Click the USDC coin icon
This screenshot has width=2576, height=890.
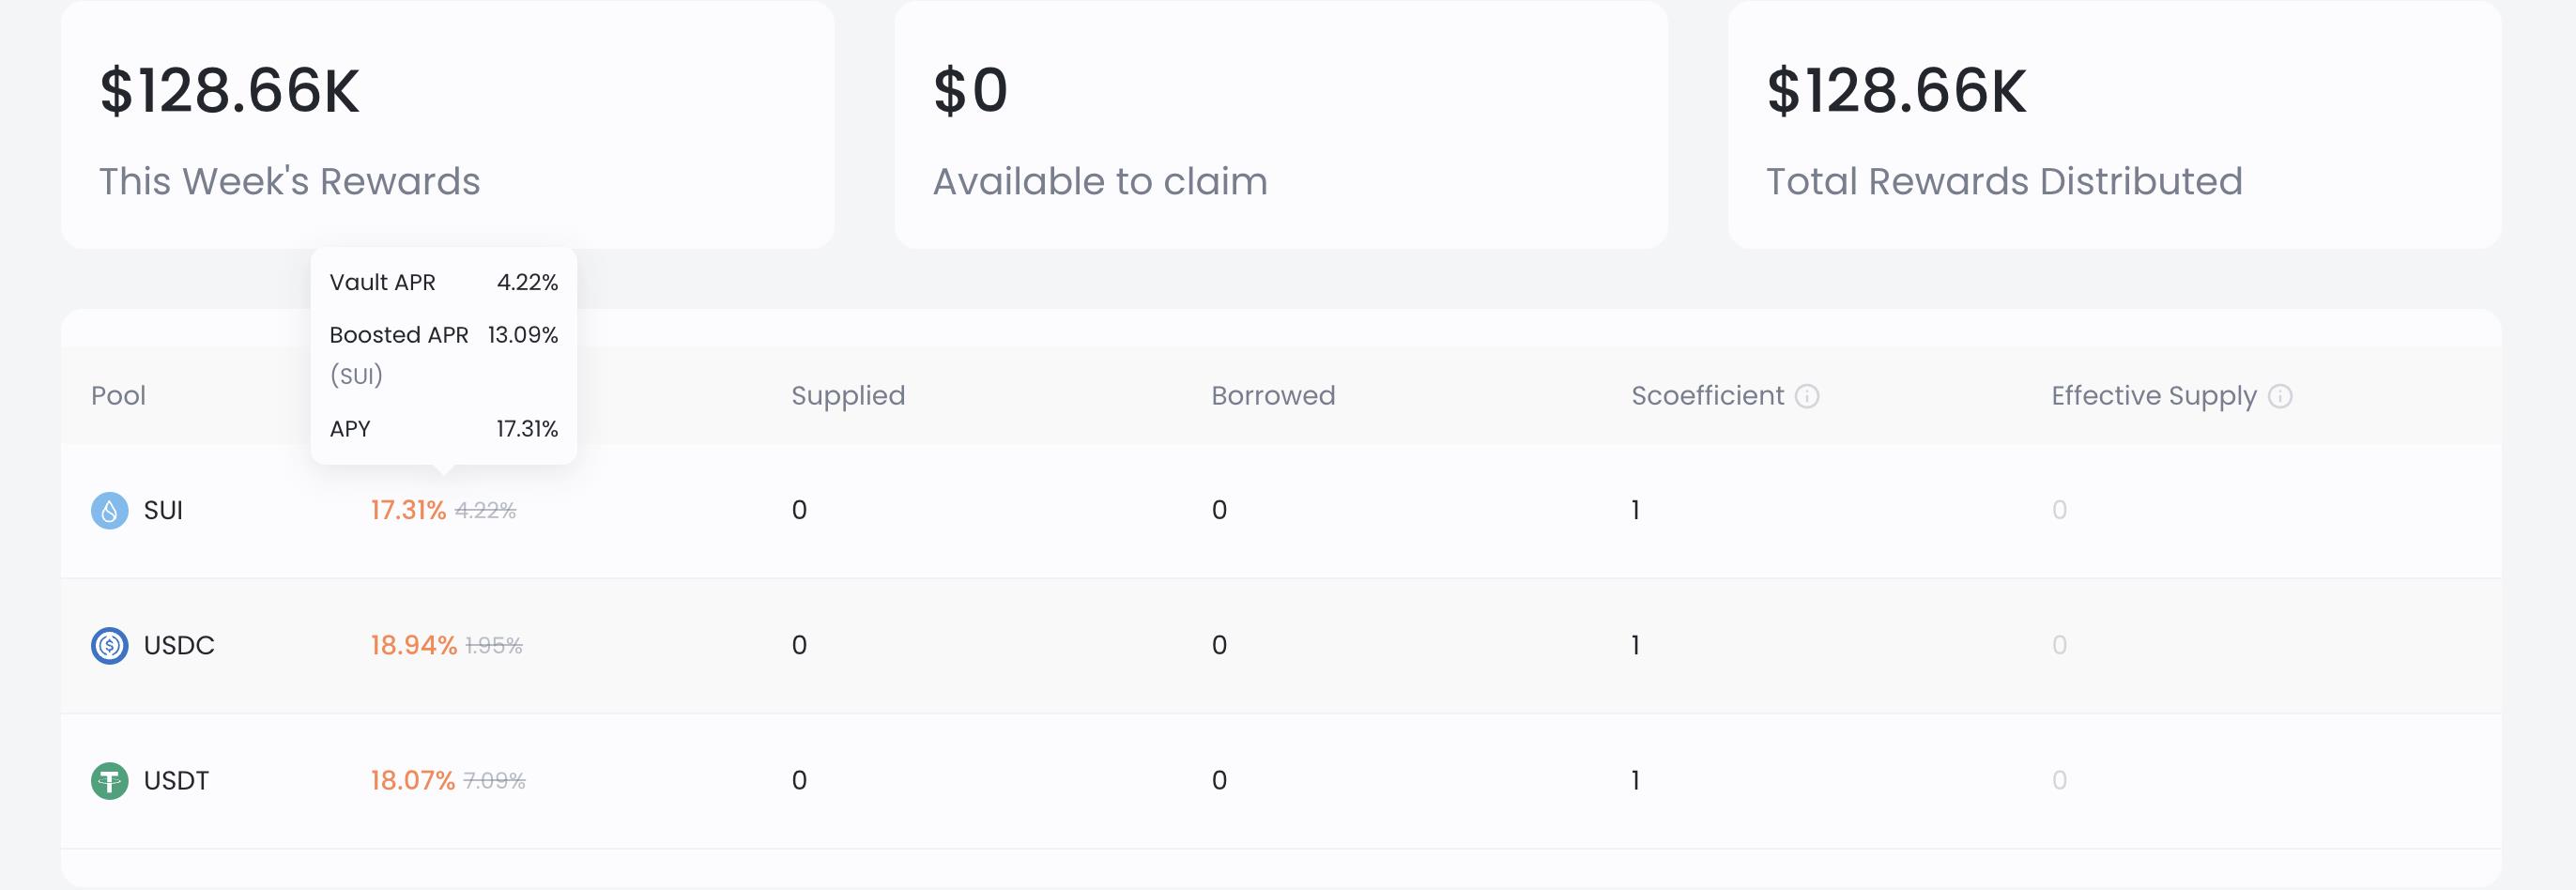click(110, 646)
